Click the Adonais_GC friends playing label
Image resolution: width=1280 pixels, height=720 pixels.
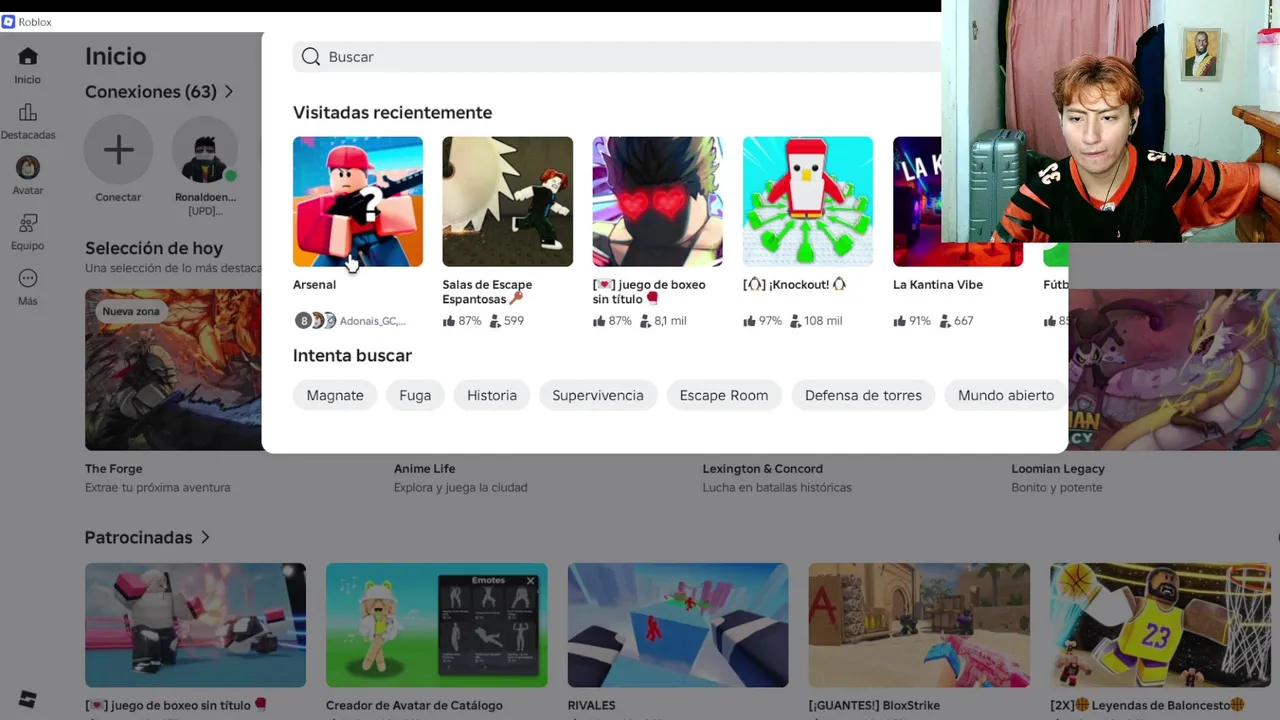pyautogui.click(x=372, y=321)
